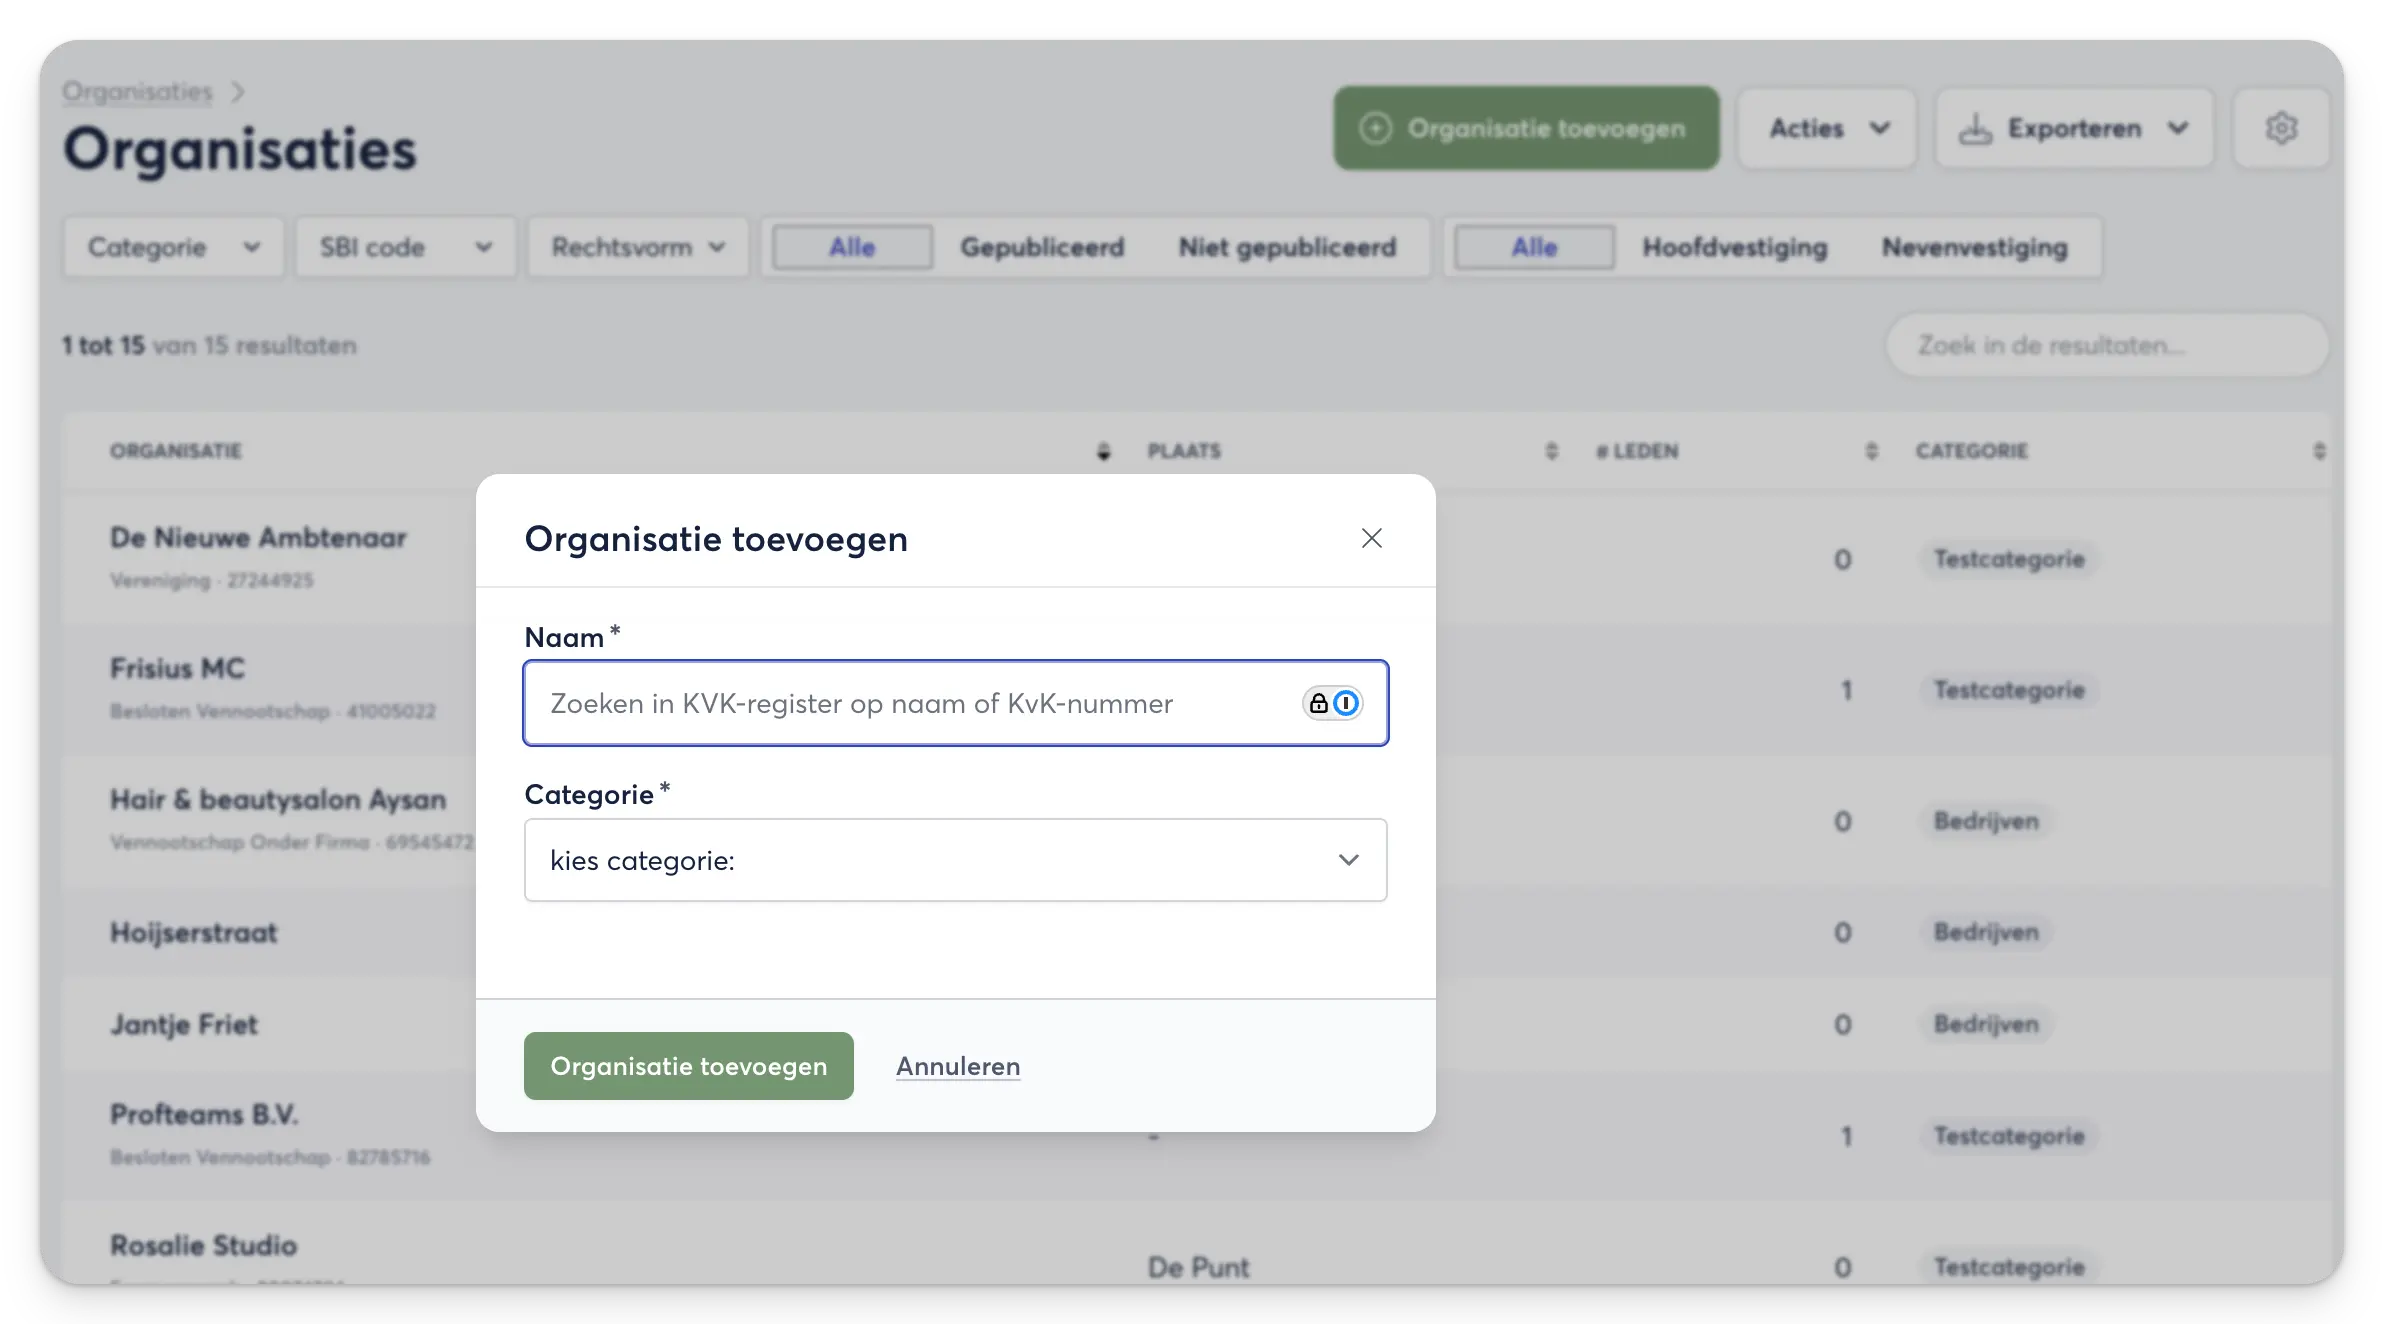Expand the Rechtsvorm filter
2384x1324 pixels.
tap(638, 247)
